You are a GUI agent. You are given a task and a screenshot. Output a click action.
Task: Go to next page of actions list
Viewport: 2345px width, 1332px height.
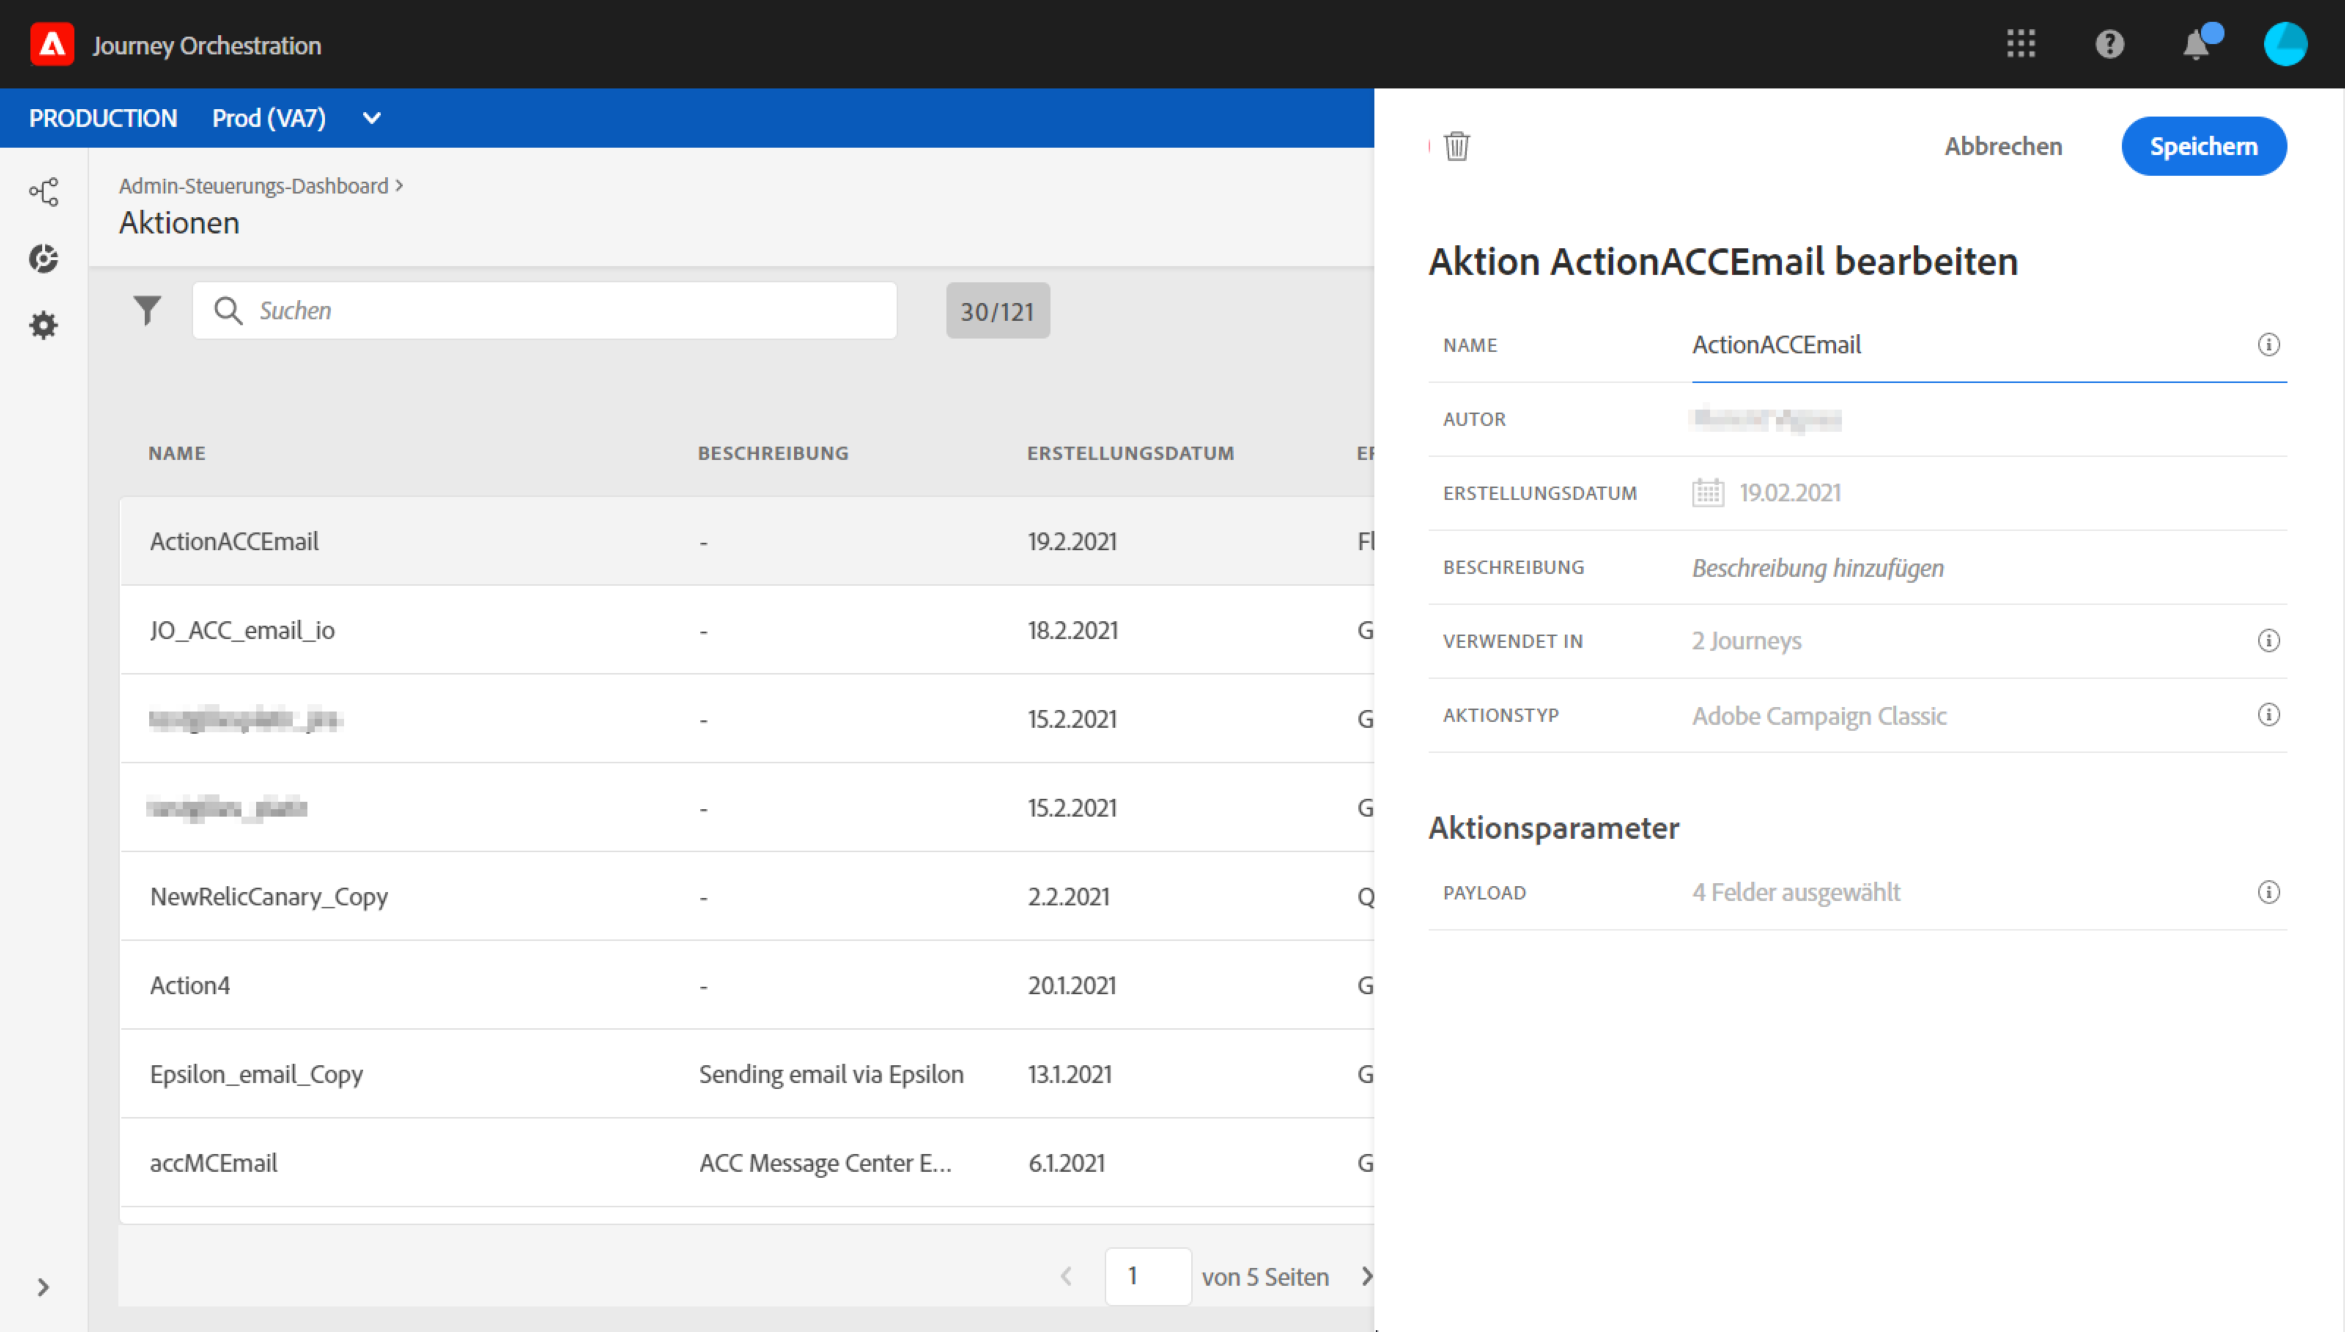[1366, 1276]
